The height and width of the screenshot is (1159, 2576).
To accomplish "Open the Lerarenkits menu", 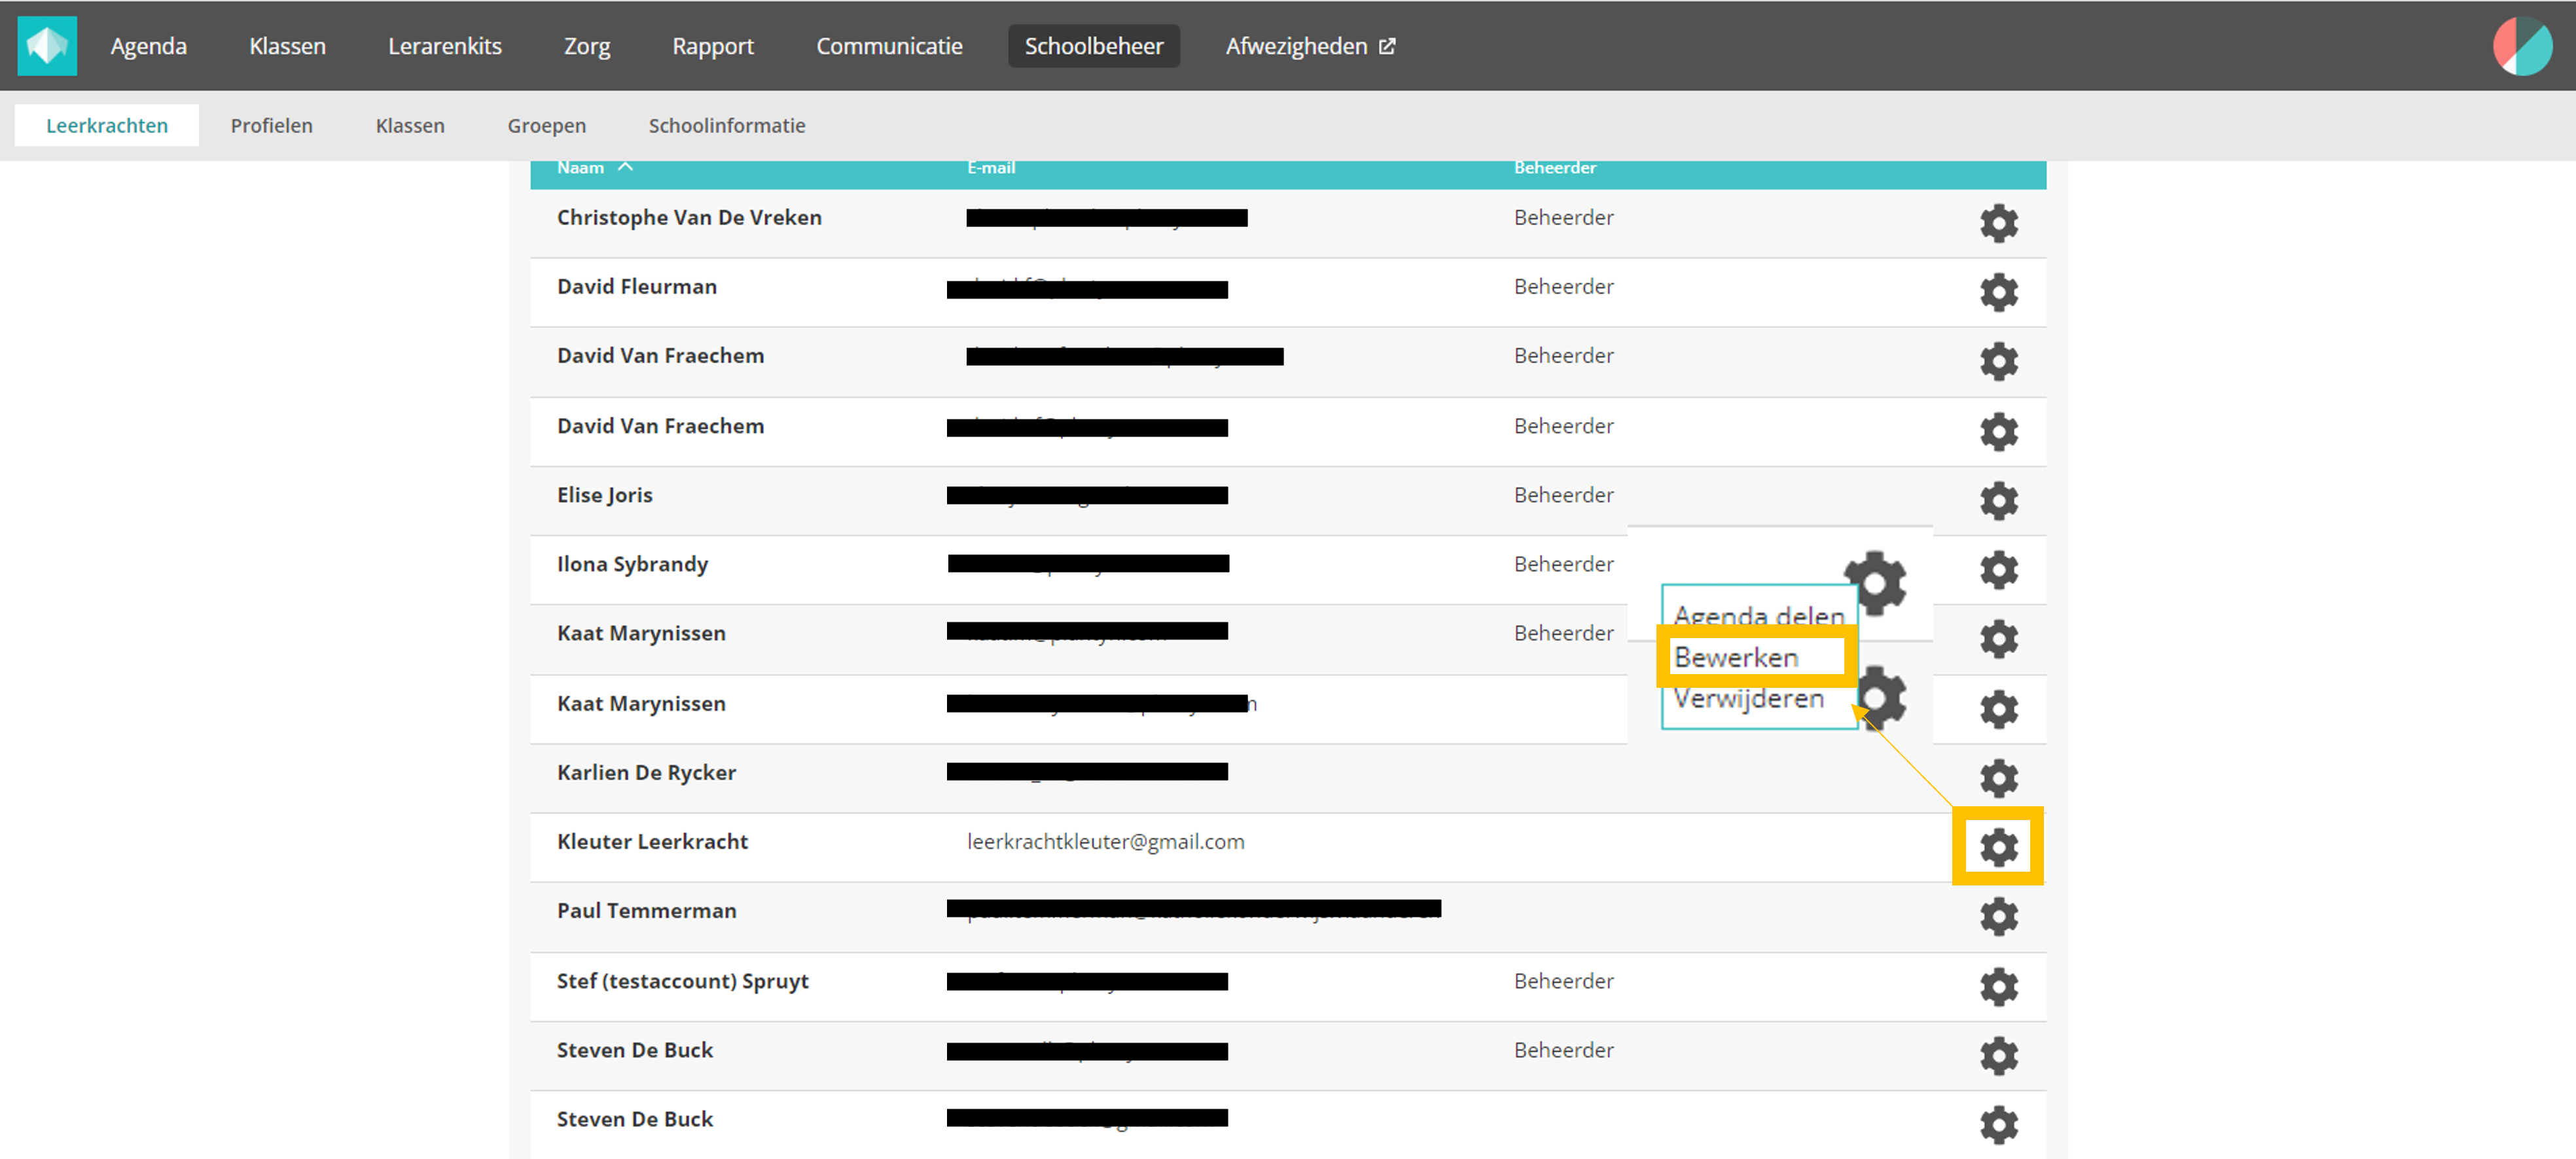I will point(444,46).
